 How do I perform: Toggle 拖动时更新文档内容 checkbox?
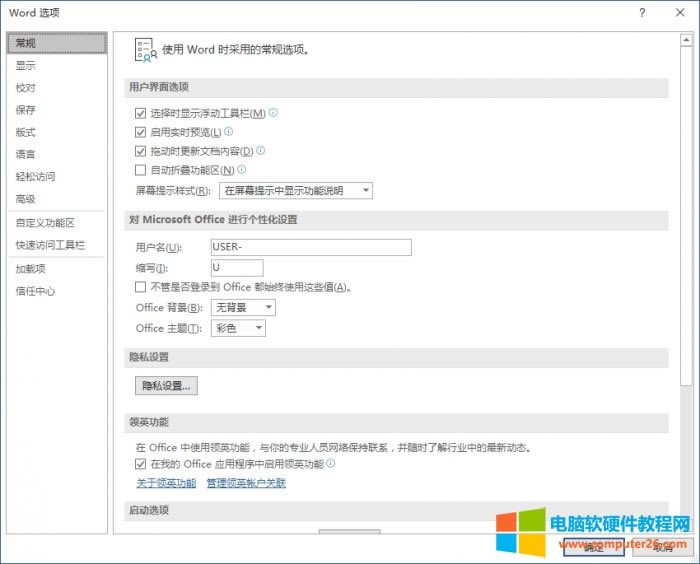(x=140, y=151)
